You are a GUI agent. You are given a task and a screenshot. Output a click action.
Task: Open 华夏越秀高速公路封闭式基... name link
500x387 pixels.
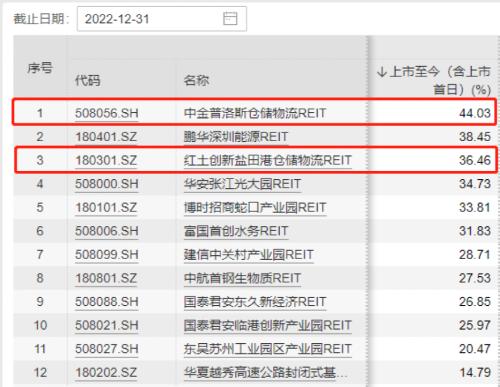pos(266,373)
